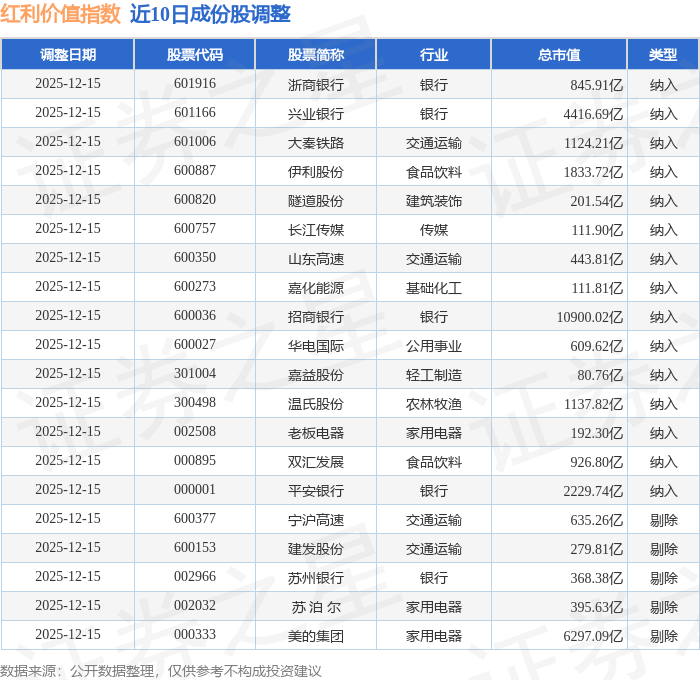Click stock code 601916
Viewport: 700px width, 680px height.
point(195,83)
